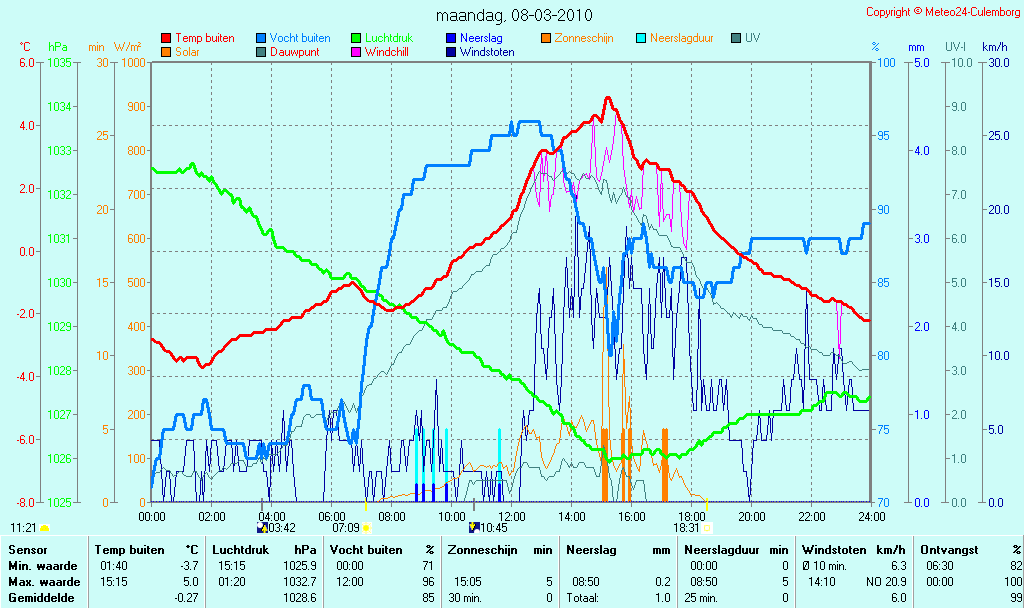This screenshot has width=1026, height=608.
Task: Click the cyan Neerslagduur legend square
Action: [641, 39]
